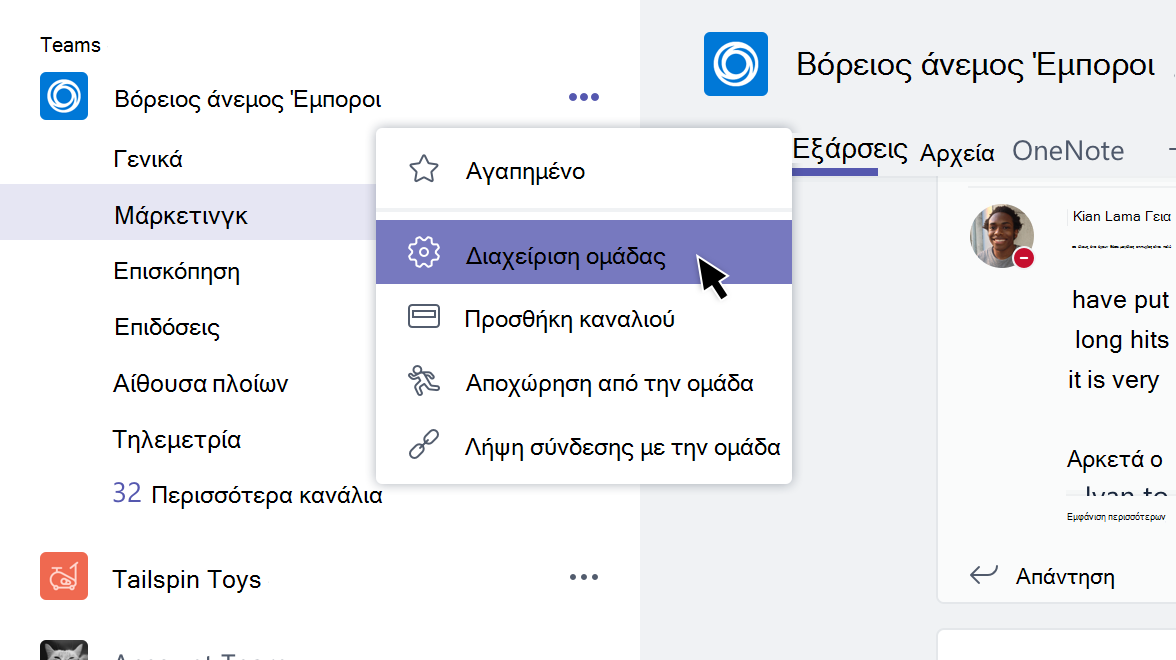Click the gear icon for Διαχείριση ομάδας
This screenshot has height=660, width=1176.
click(424, 252)
